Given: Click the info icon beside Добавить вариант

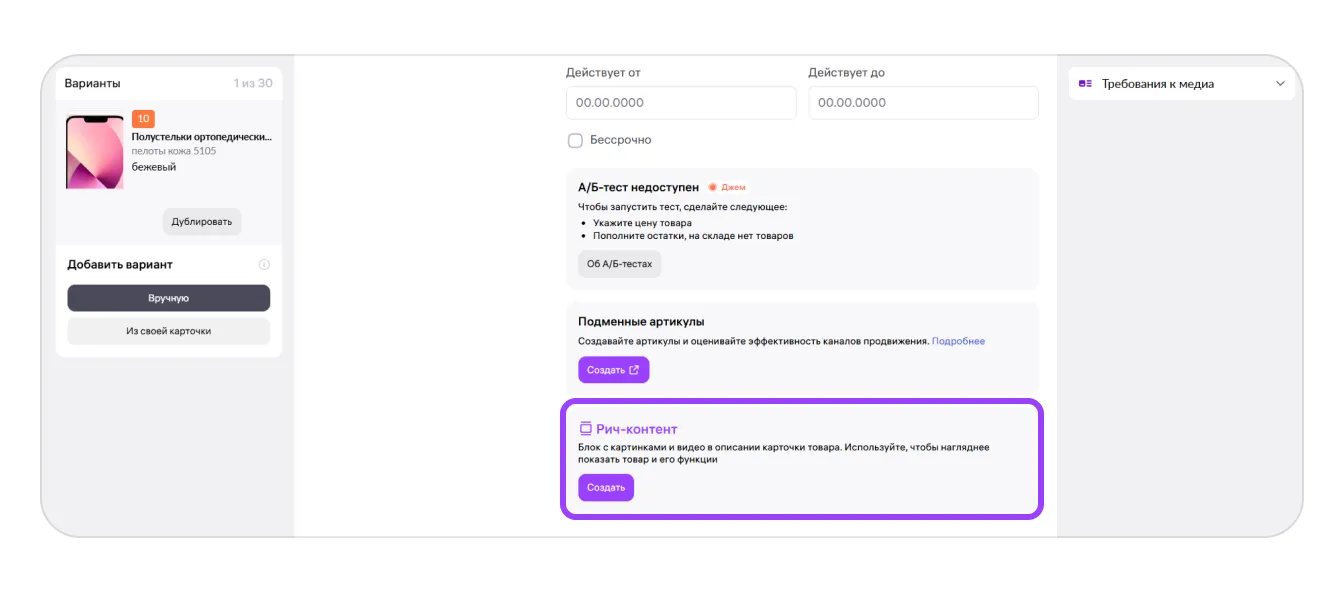Looking at the screenshot, I should click(264, 265).
